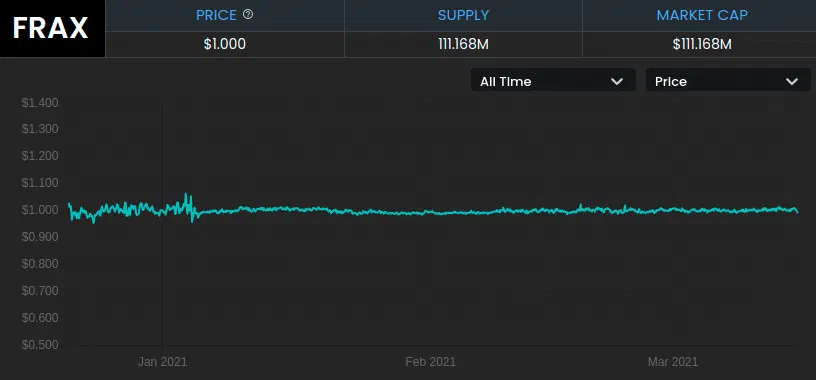Select the 111.168M supply value
The height and width of the screenshot is (380, 816).
(x=463, y=44)
